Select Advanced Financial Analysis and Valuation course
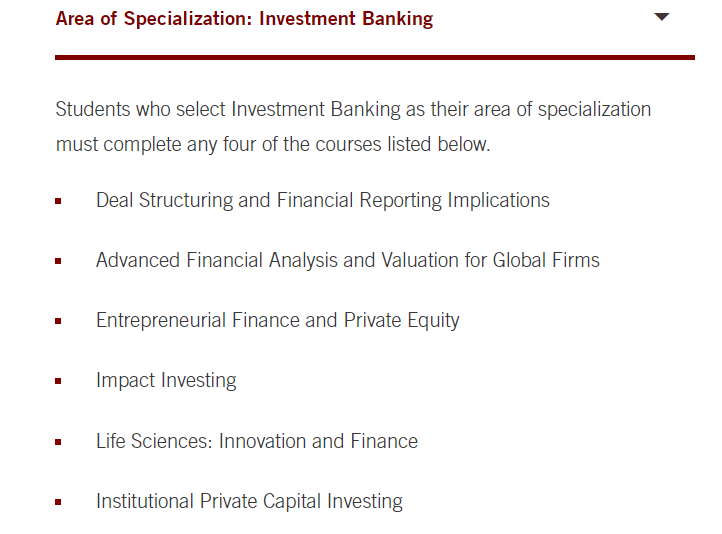 click(348, 260)
